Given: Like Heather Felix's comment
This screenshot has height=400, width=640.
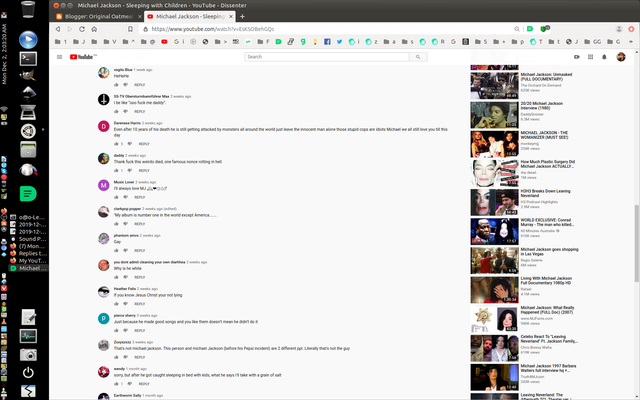Looking at the screenshot, I should [x=116, y=304].
